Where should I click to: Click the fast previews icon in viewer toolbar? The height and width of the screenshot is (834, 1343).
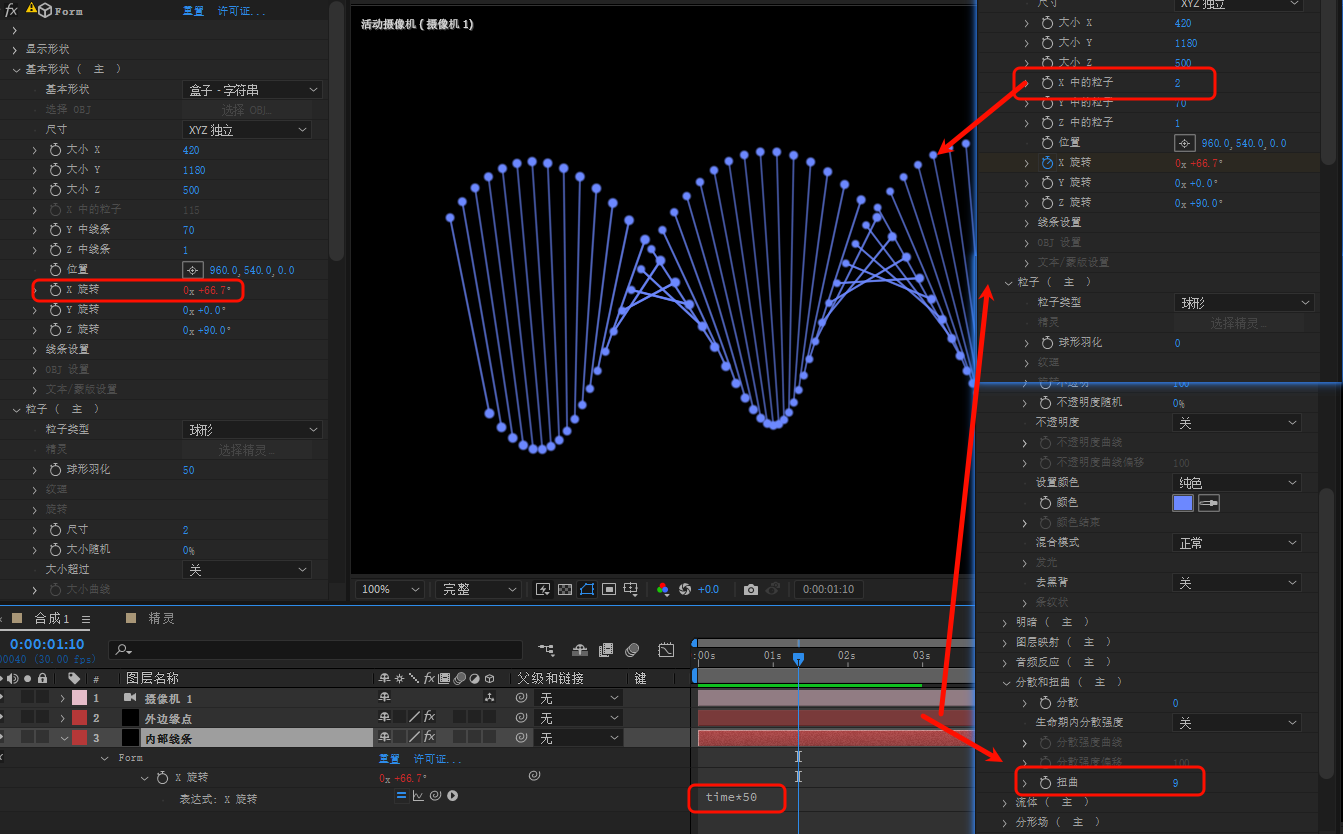(x=543, y=589)
